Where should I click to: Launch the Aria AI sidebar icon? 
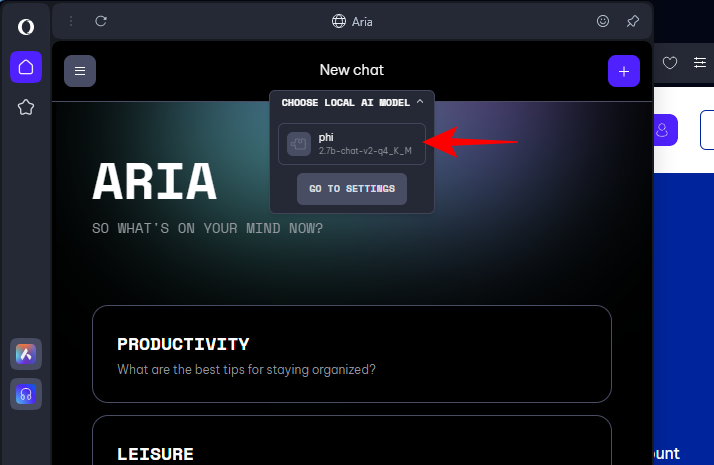tap(26, 354)
